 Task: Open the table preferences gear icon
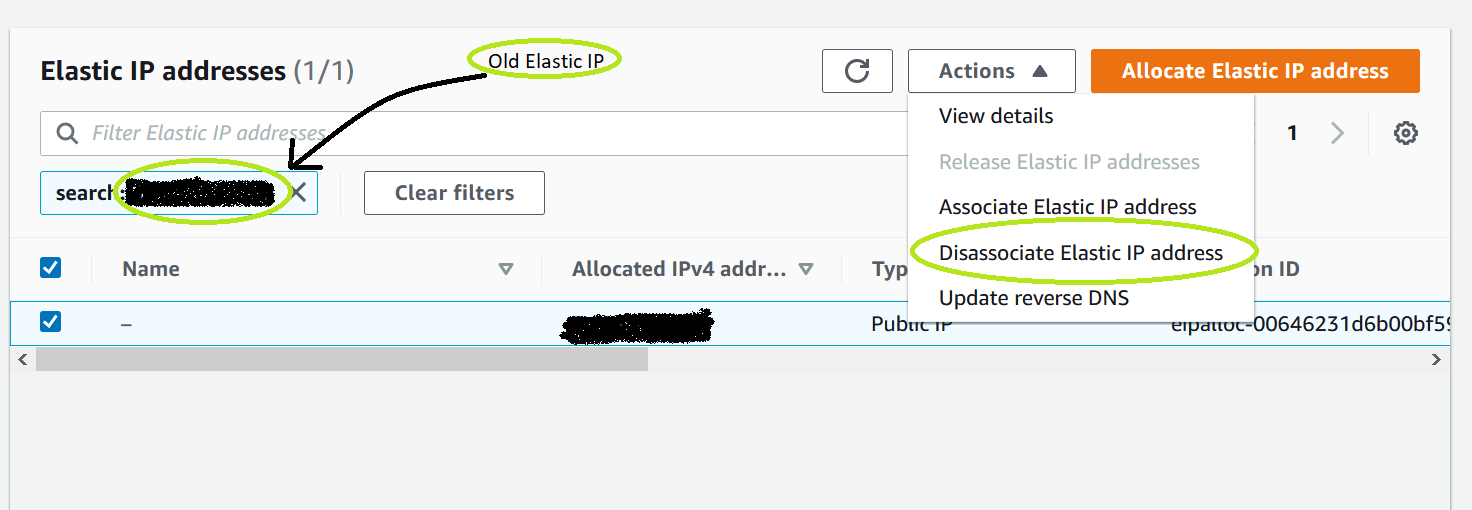[x=1406, y=133]
